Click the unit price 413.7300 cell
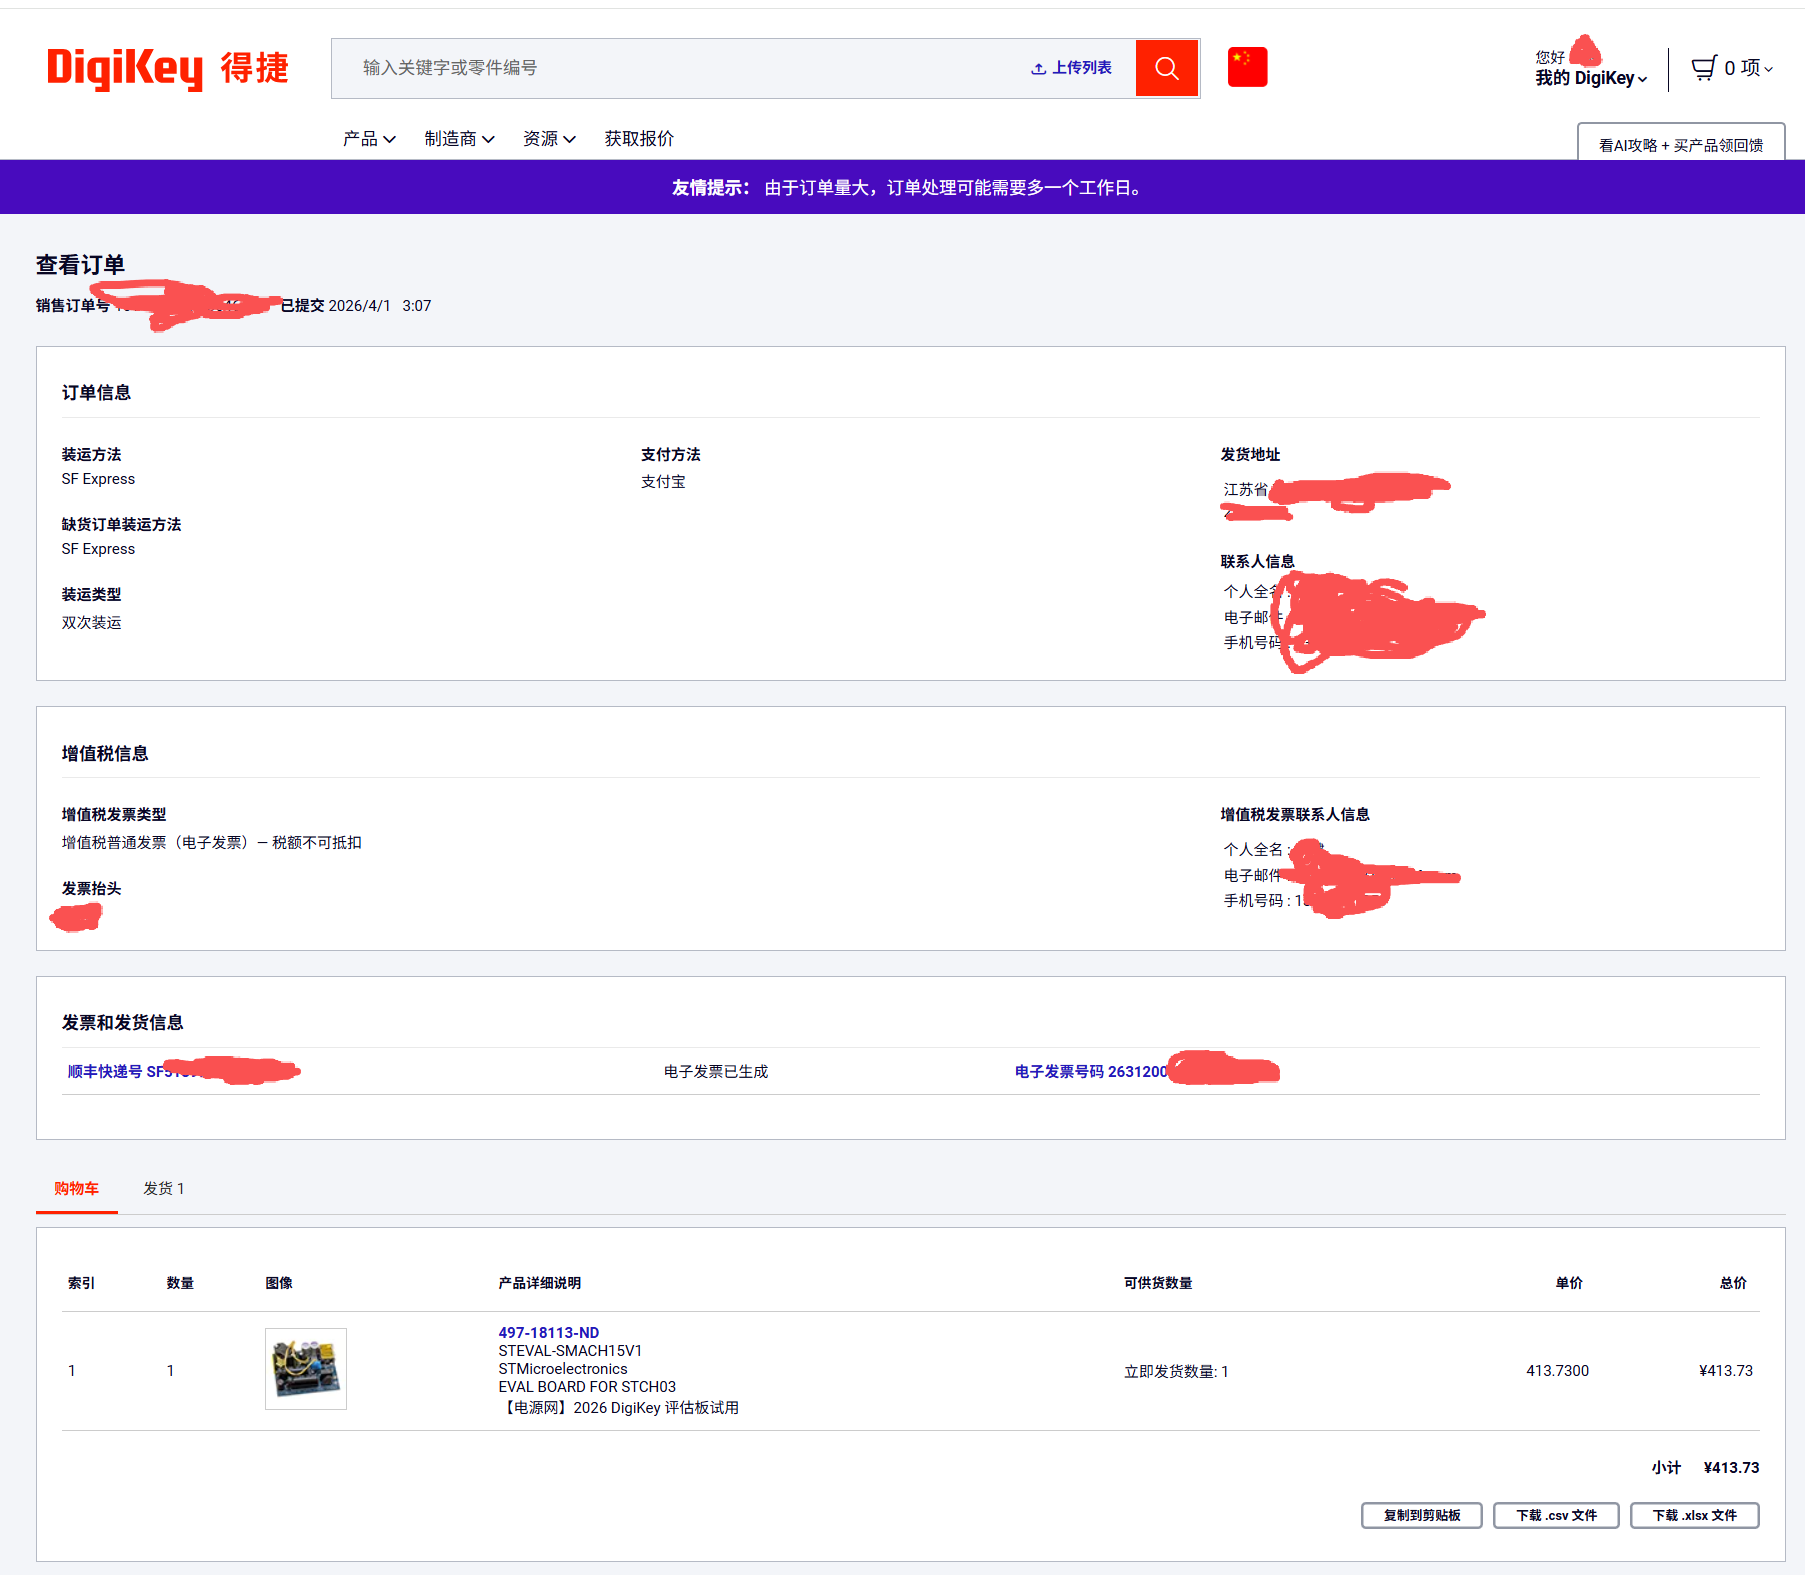This screenshot has width=1805, height=1575. tap(1557, 1370)
